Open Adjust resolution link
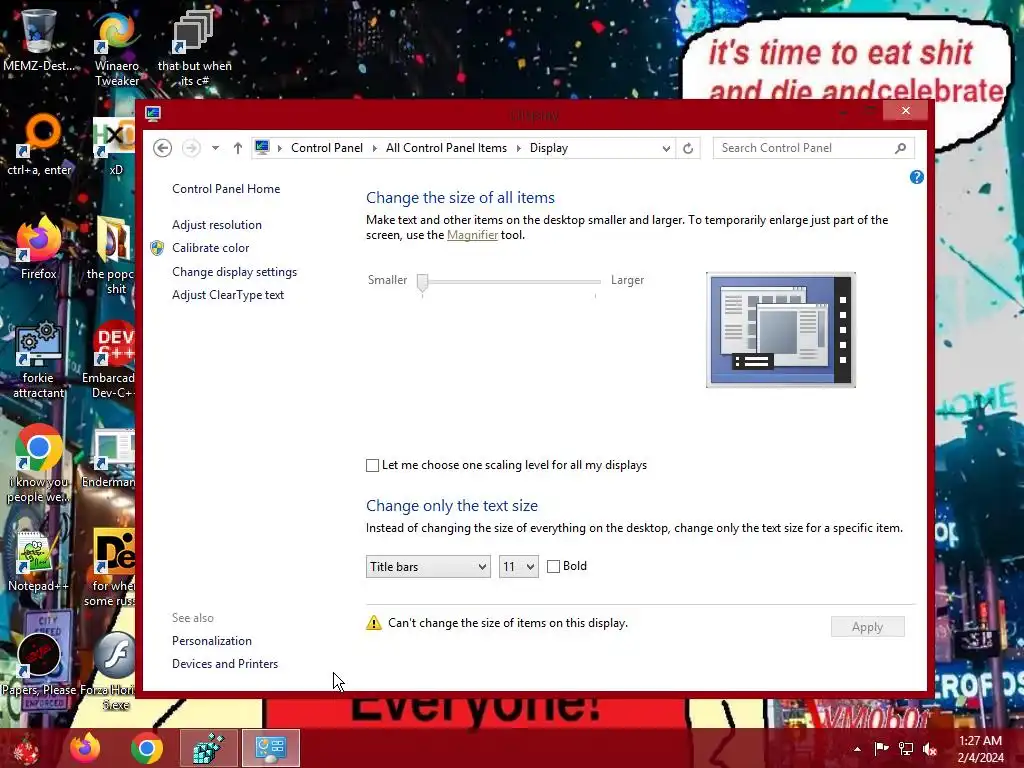 pyautogui.click(x=217, y=225)
